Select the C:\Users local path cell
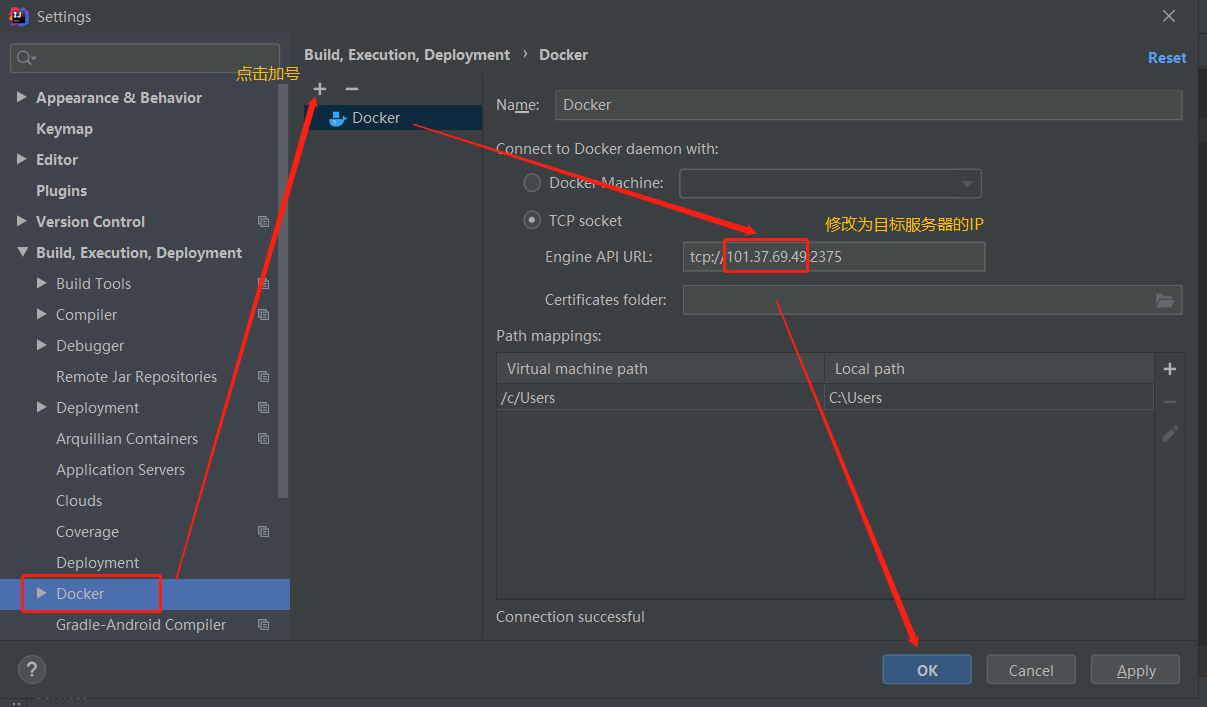 tap(989, 397)
